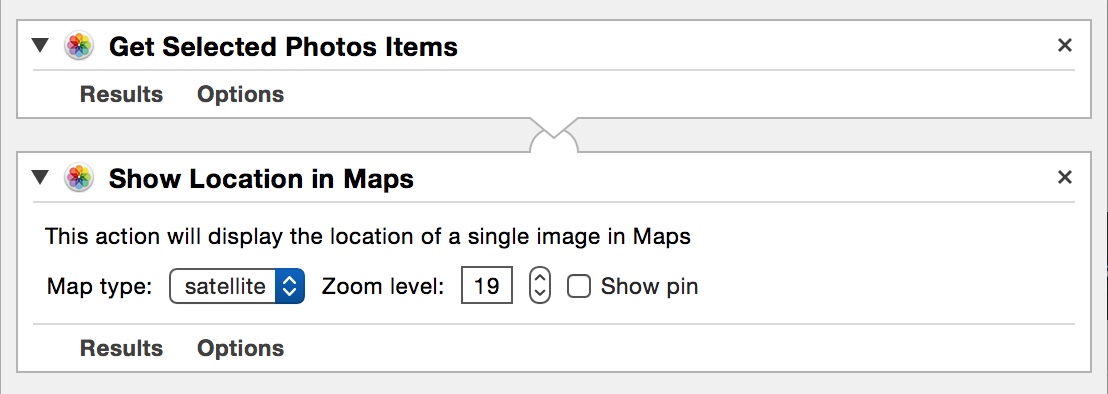Remove the Show Location in Maps action

pos(1064,178)
